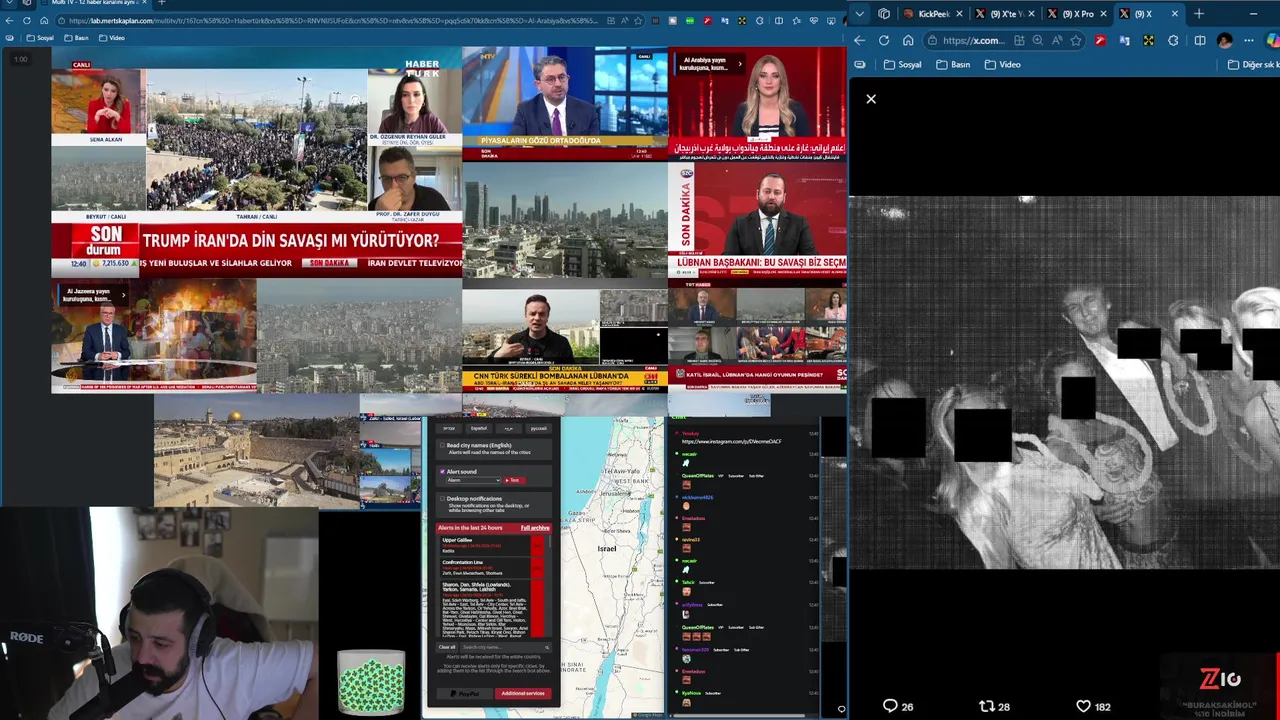Open Basın folder in left browser
Image resolution: width=1280 pixels, height=720 pixels.
click(x=76, y=38)
